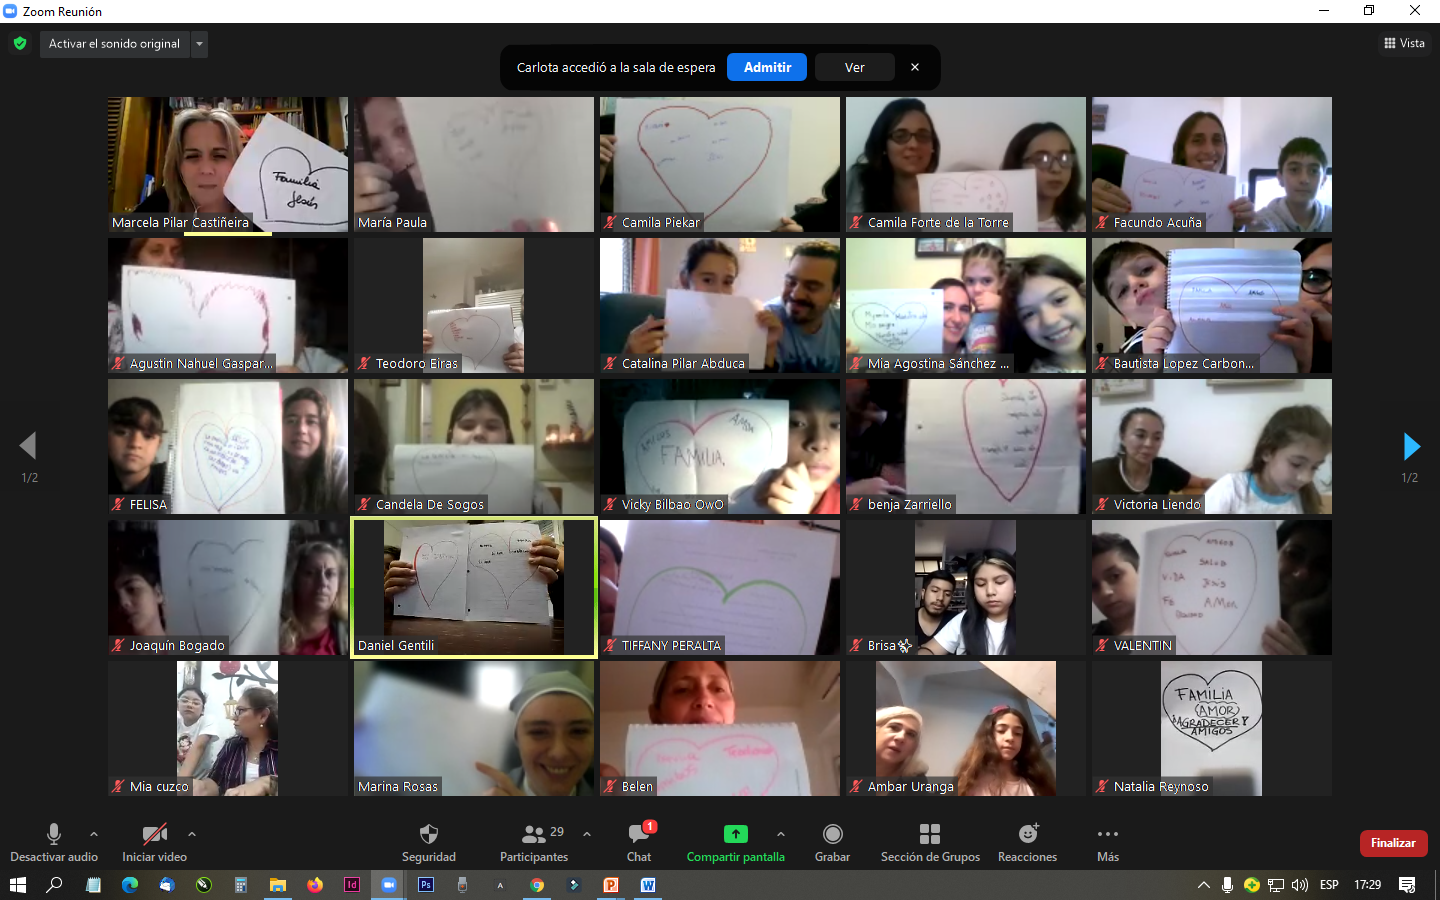Open ESP keyboard language selector
Viewport: 1440px width, 900px height.
click(x=1329, y=885)
